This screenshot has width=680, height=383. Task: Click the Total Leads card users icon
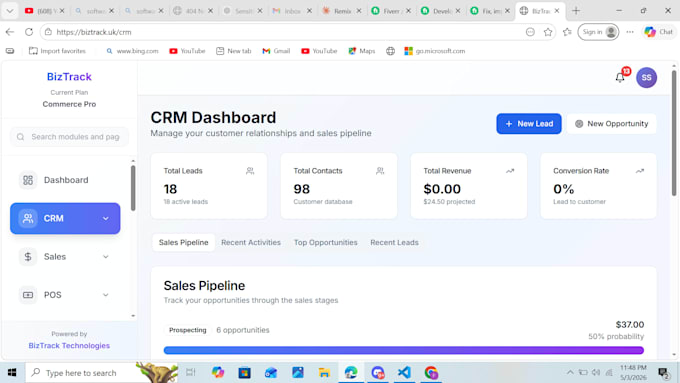[250, 171]
